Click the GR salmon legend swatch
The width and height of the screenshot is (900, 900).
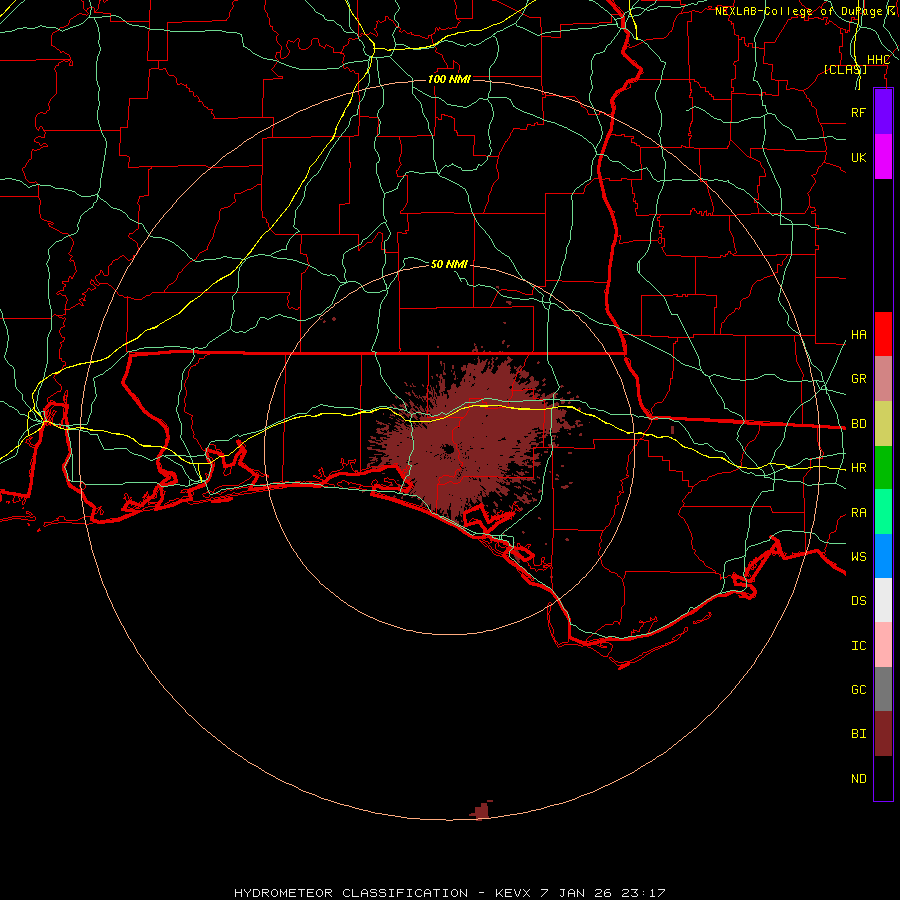883,379
